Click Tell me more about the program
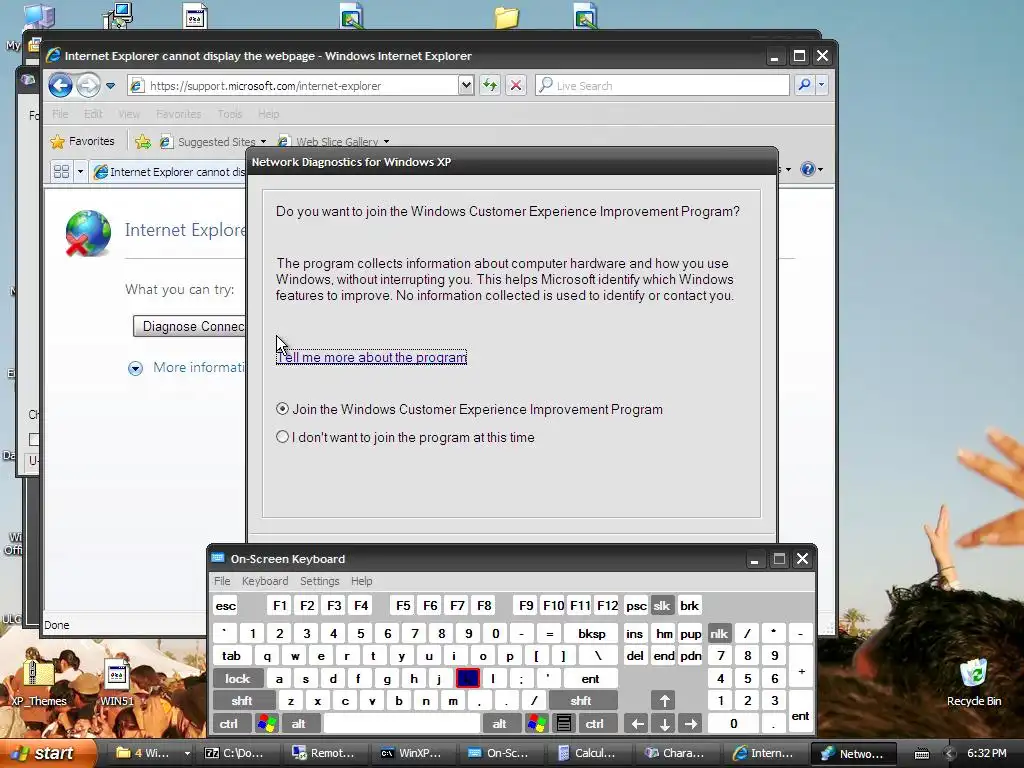This screenshot has height=768, width=1024. click(x=372, y=357)
